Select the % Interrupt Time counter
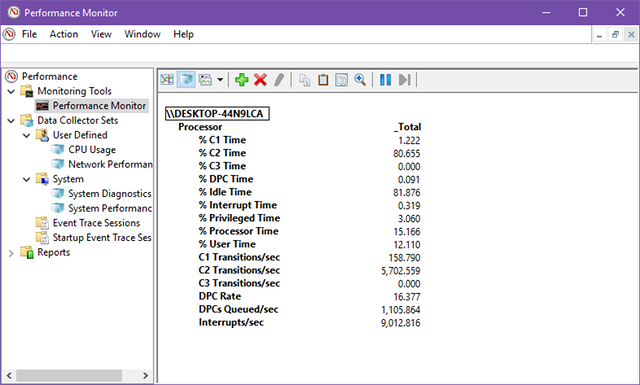This screenshot has height=385, width=640. (x=238, y=205)
